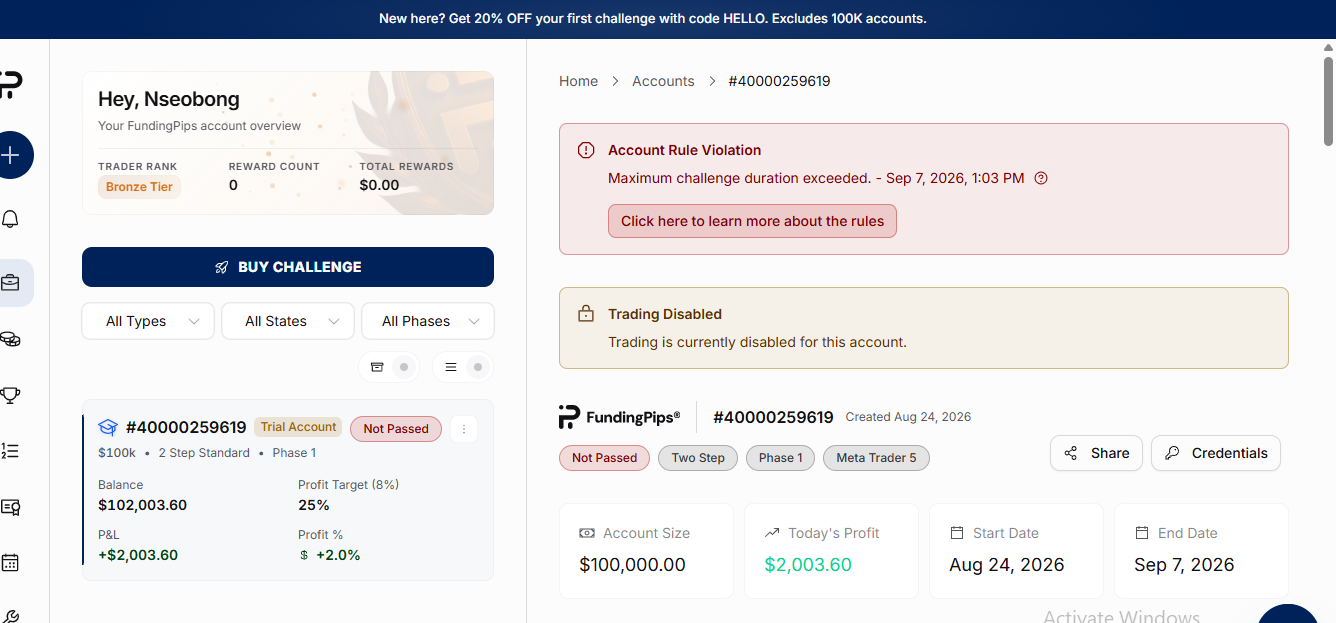Expand the All Phases dropdown
Screen dimensions: 1336x623
(428, 321)
